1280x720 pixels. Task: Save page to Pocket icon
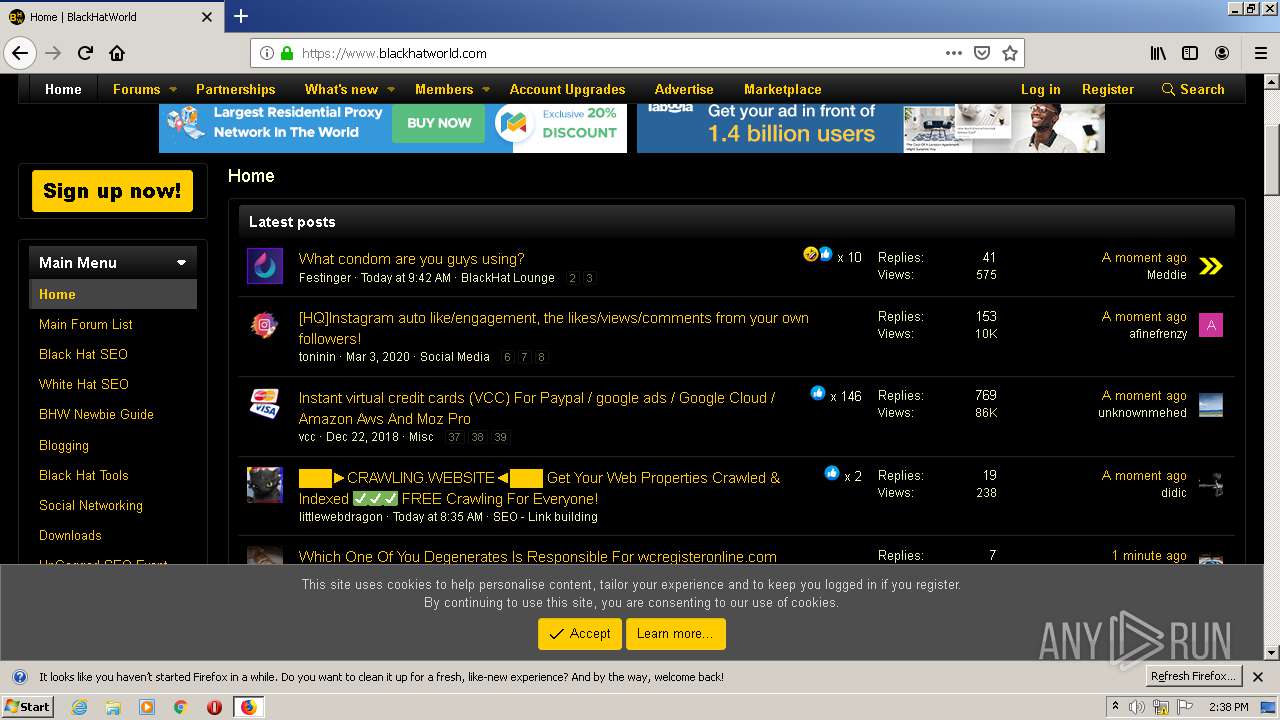pyautogui.click(x=982, y=53)
